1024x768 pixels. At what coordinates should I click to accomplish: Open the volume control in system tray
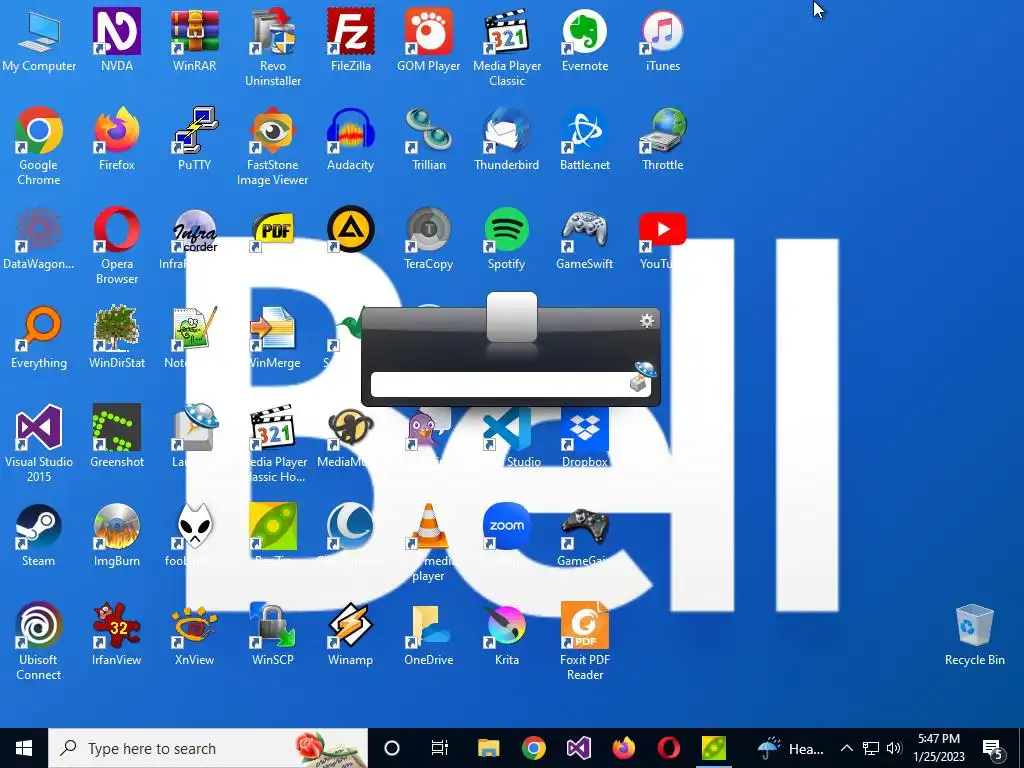point(895,748)
